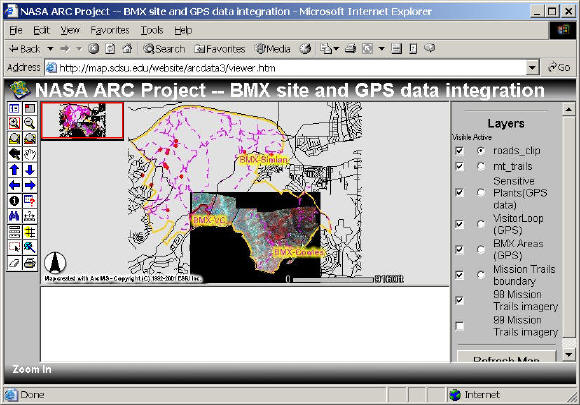Image resolution: width=580 pixels, height=405 pixels.
Task: Toggle Mission Trails boundary visibility checkbox
Action: (459, 275)
